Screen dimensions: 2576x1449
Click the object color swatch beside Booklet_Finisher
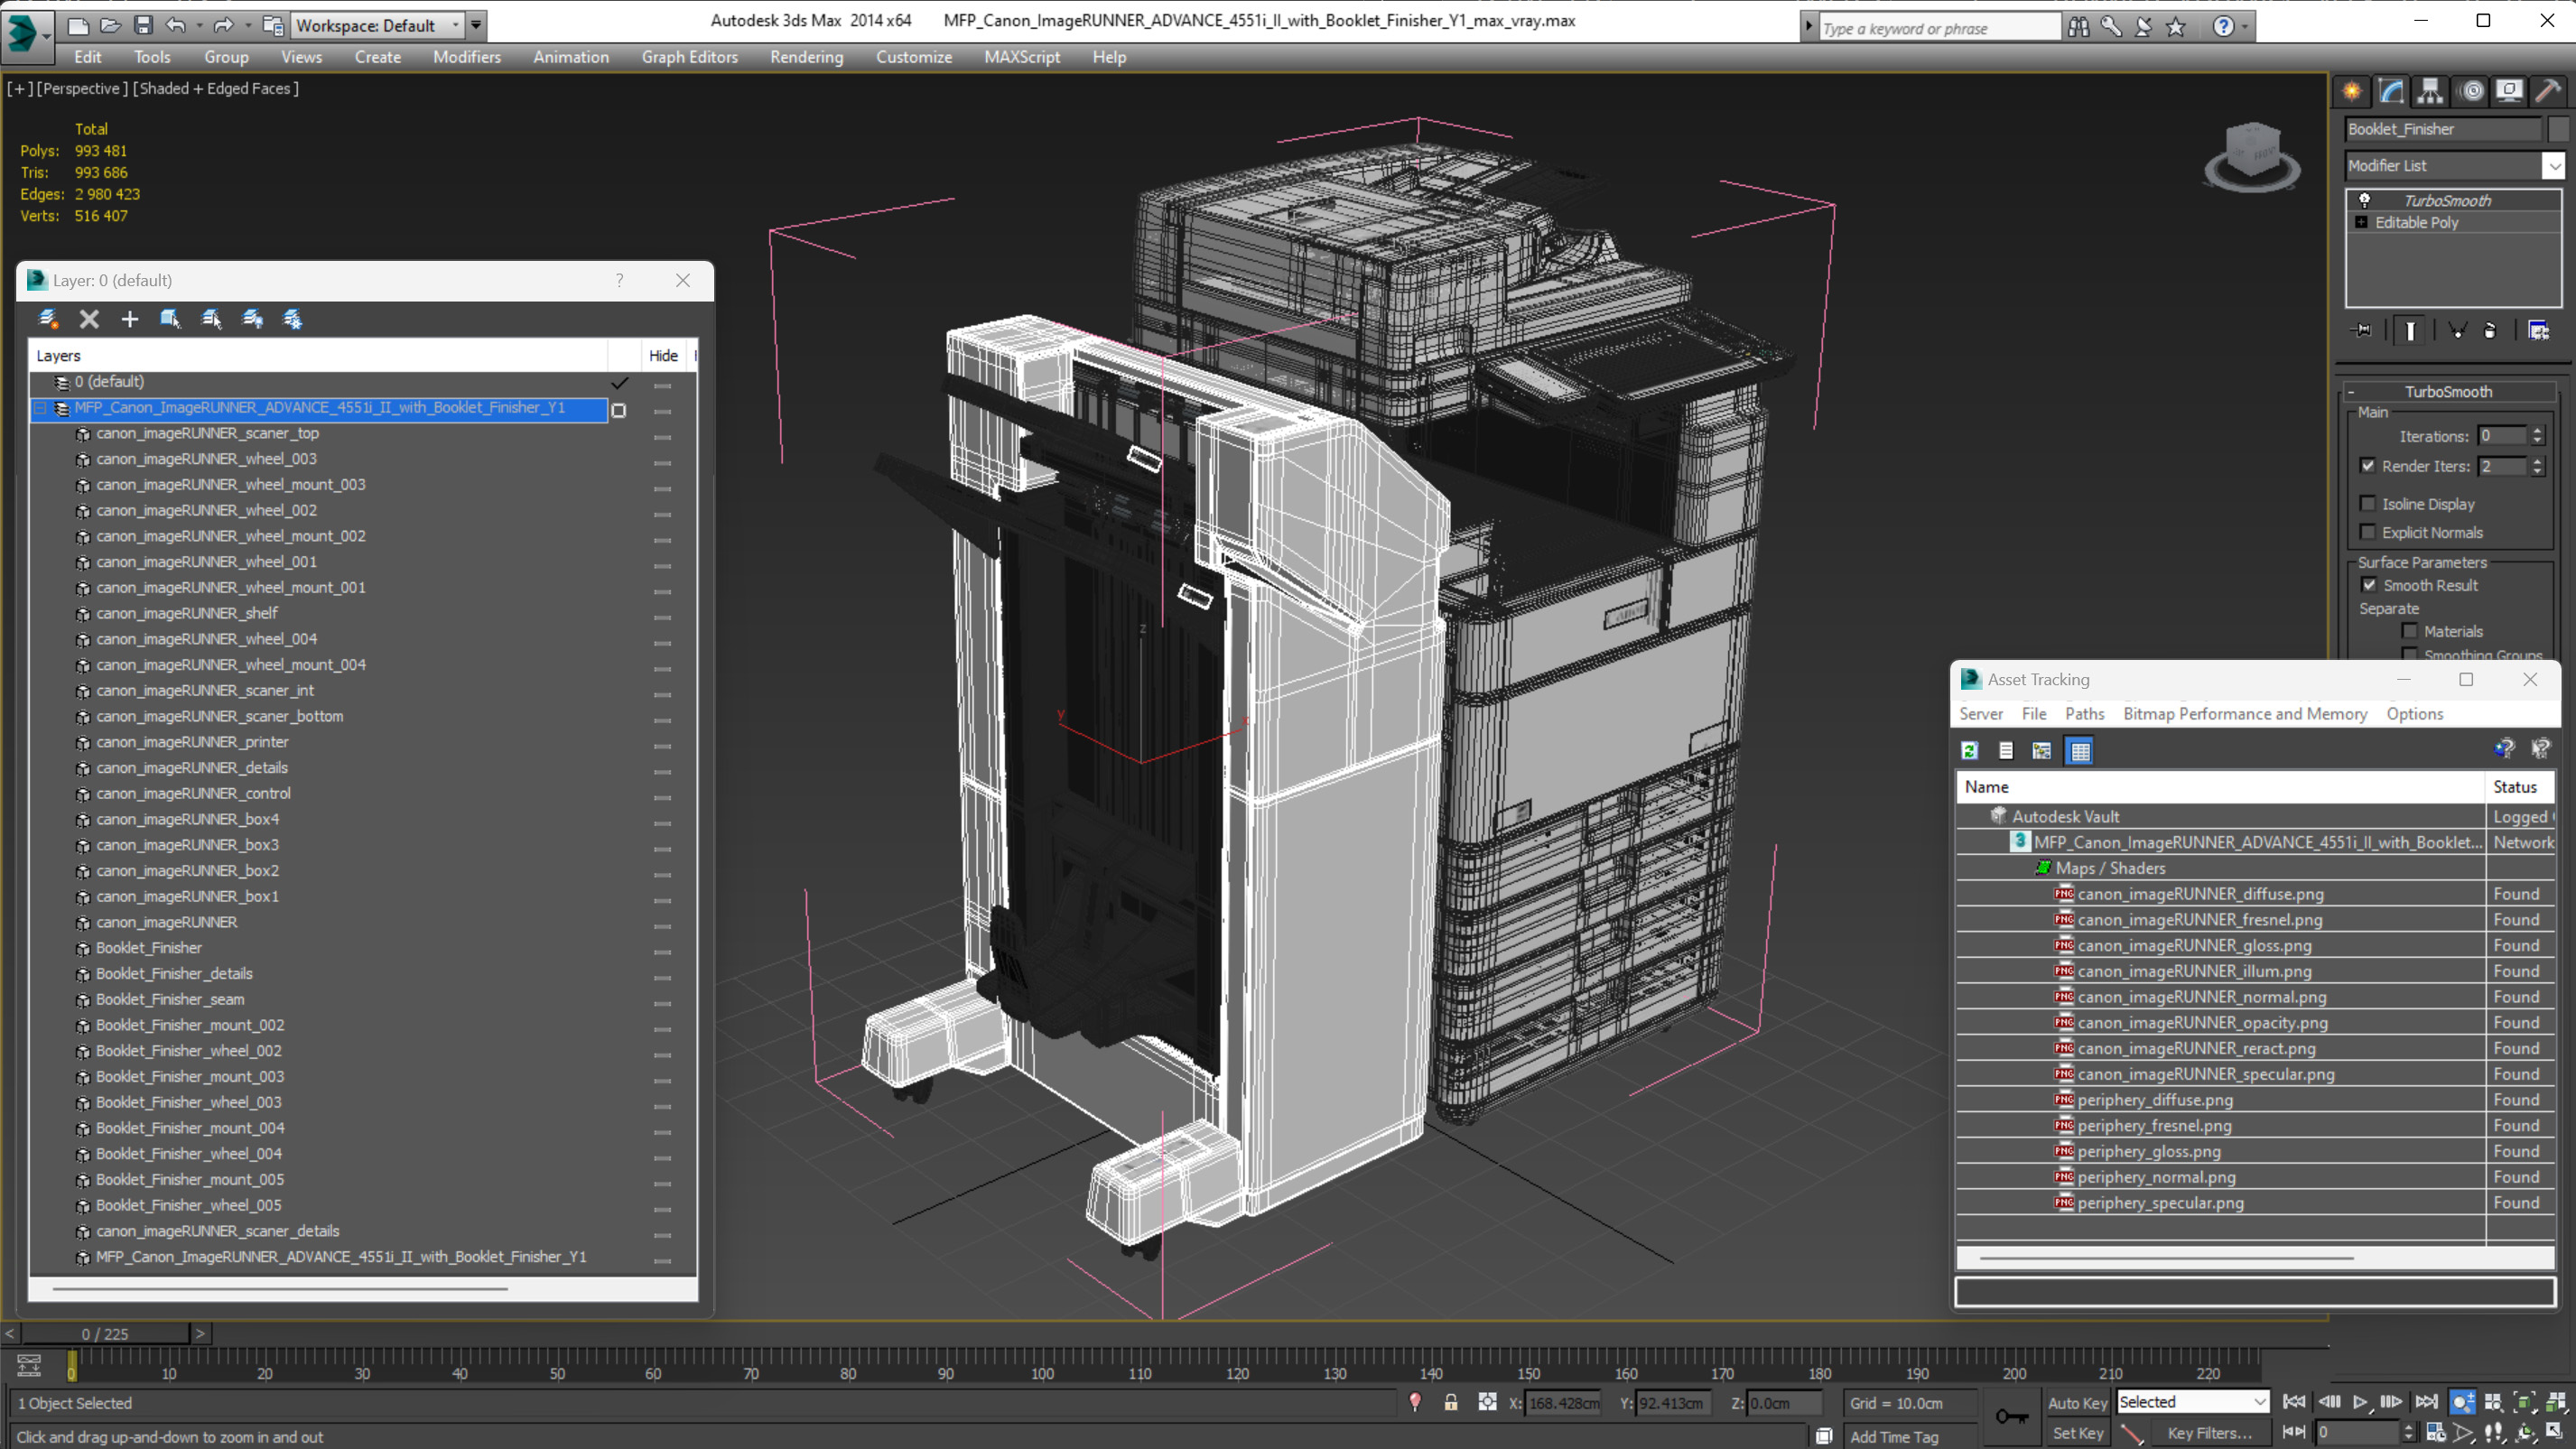(x=2558, y=129)
